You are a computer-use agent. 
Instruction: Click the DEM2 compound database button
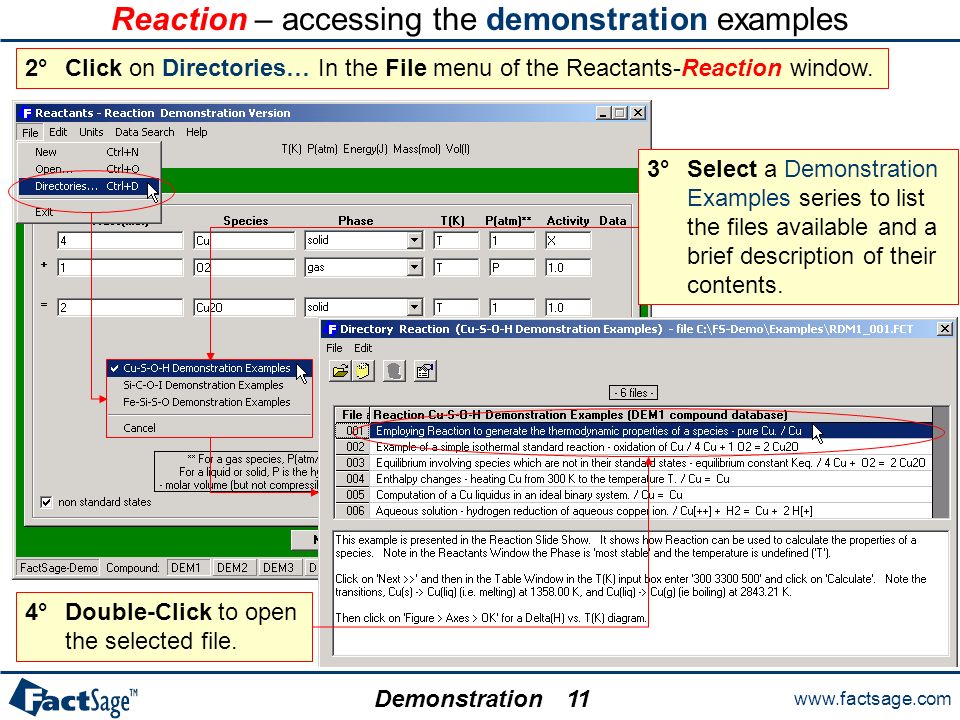(233, 568)
